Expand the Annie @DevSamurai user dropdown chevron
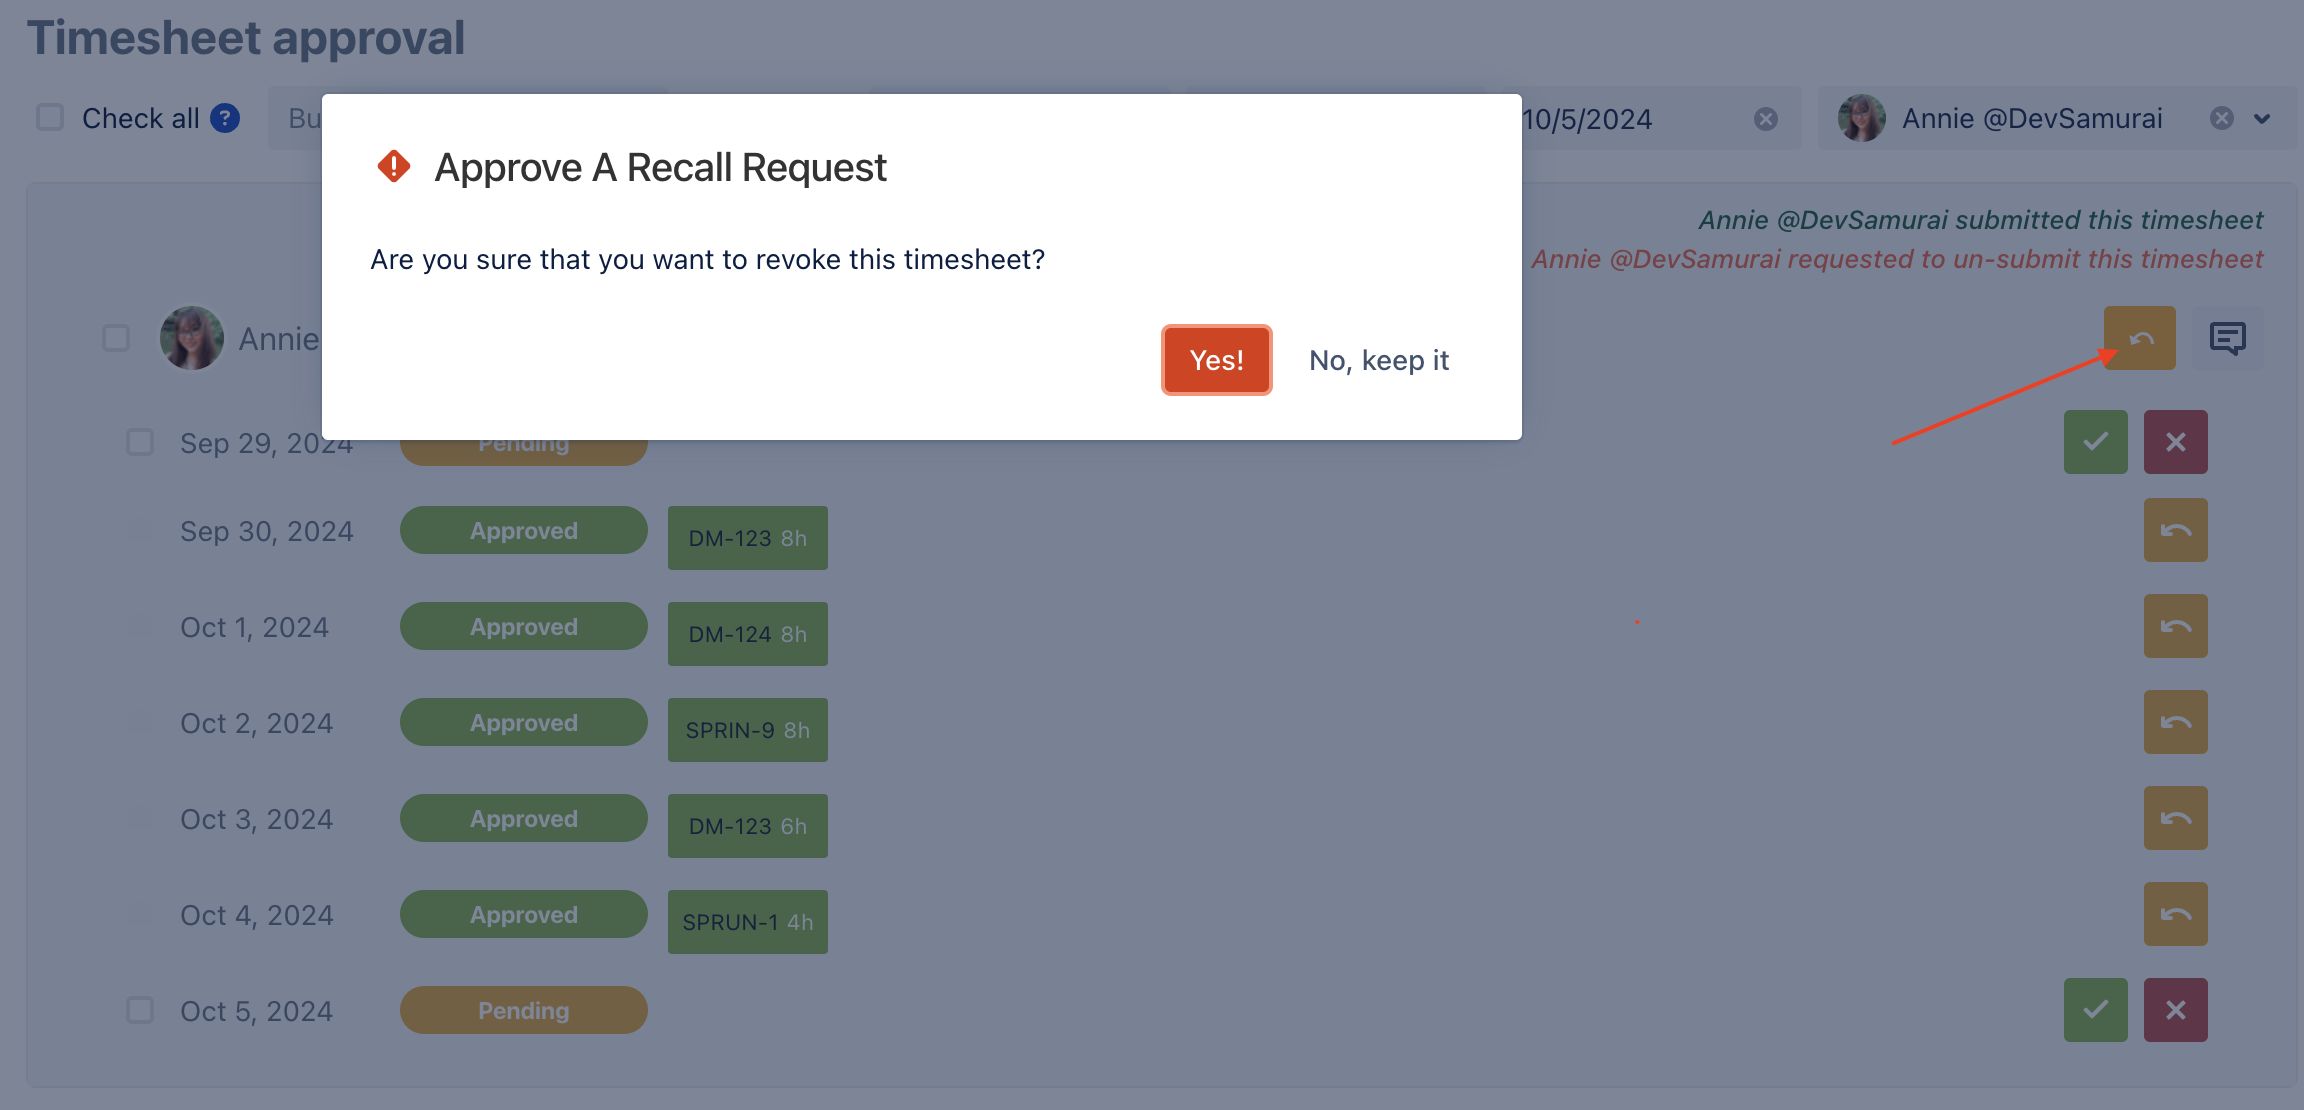This screenshot has width=2304, height=1110. coord(2262,119)
